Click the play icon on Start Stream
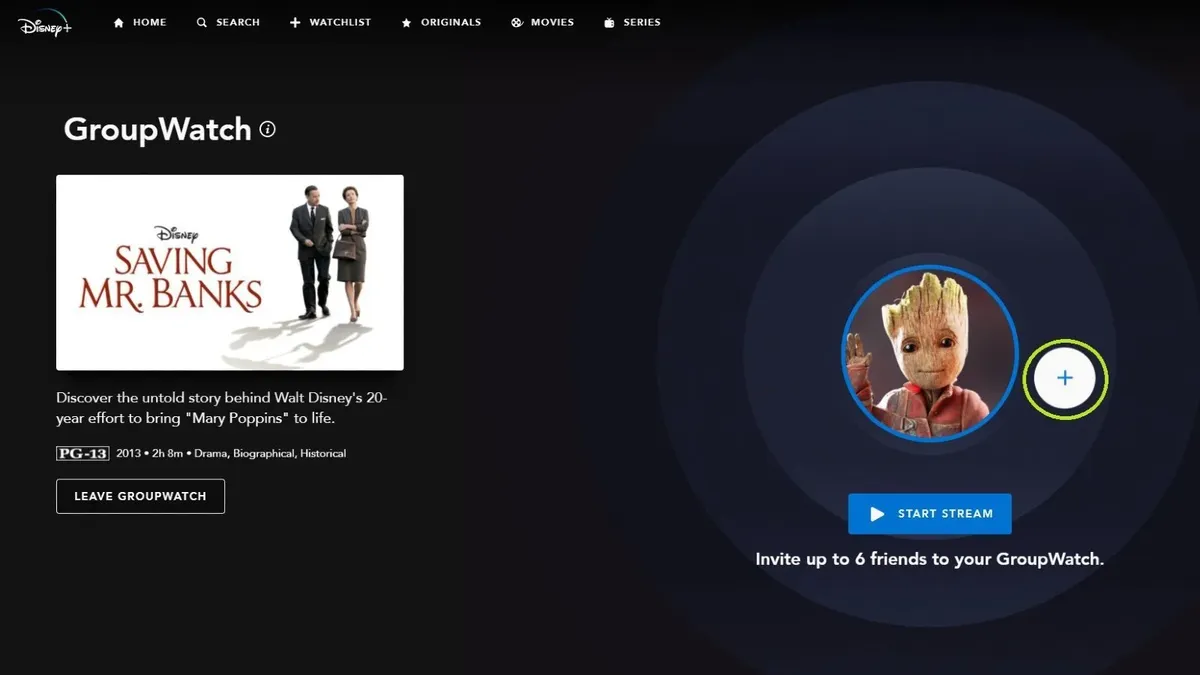 tap(877, 513)
